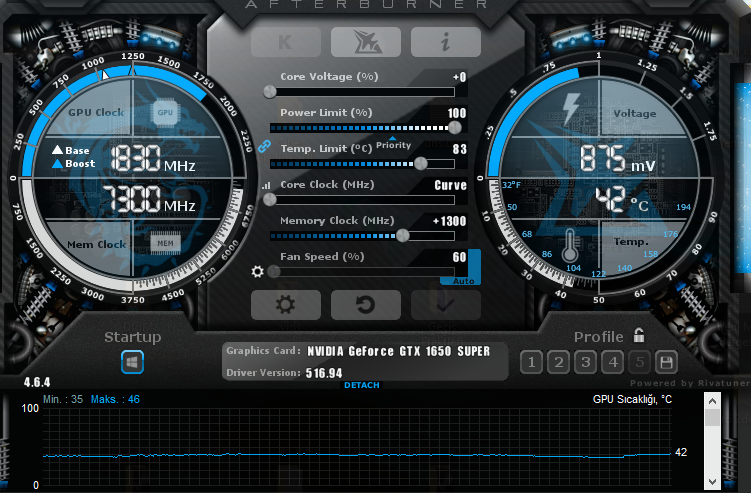Click the graph scrollbar thumb
Image resolution: width=751 pixels, height=493 pixels.
point(712,417)
